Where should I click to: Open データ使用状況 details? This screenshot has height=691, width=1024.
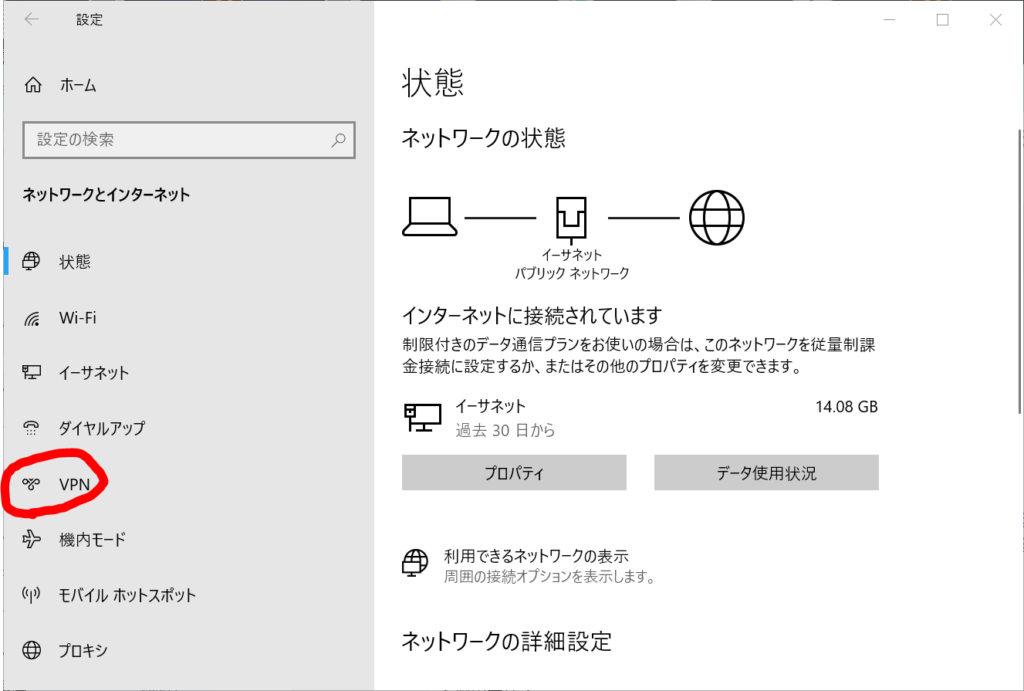pos(766,472)
